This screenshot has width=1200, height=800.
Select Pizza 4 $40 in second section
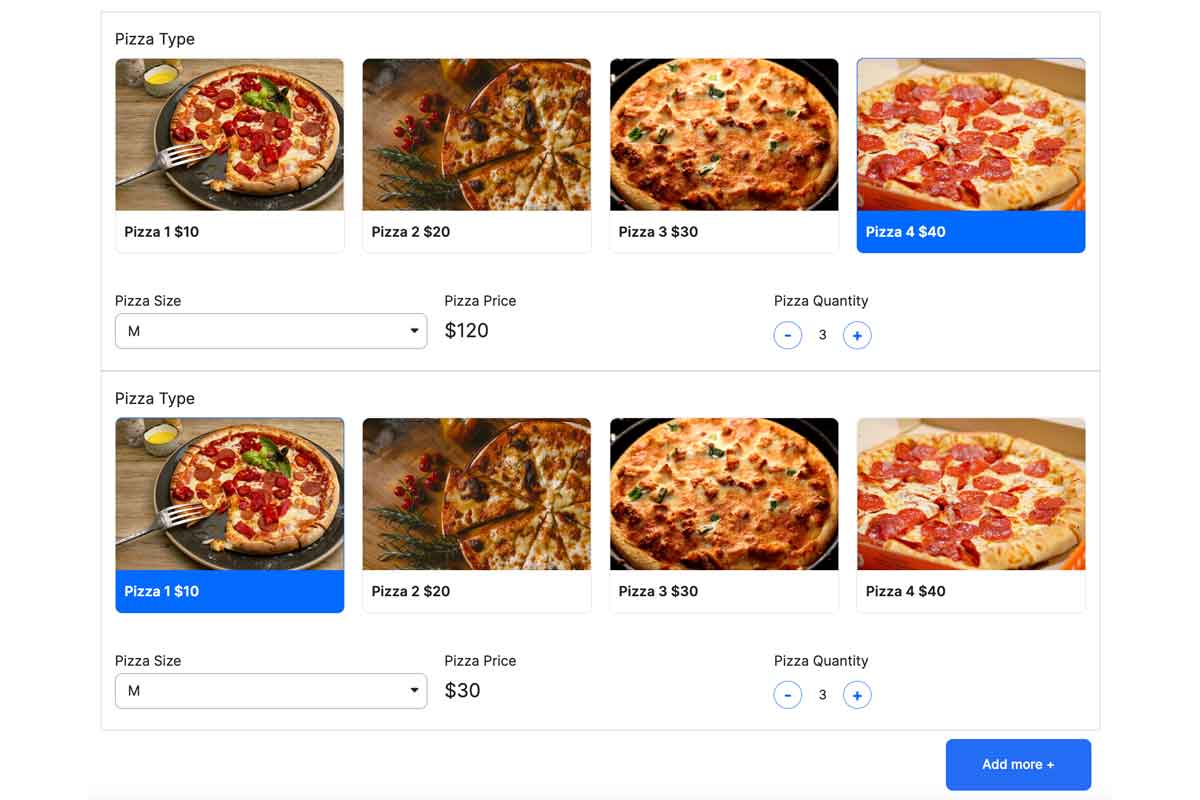971,515
